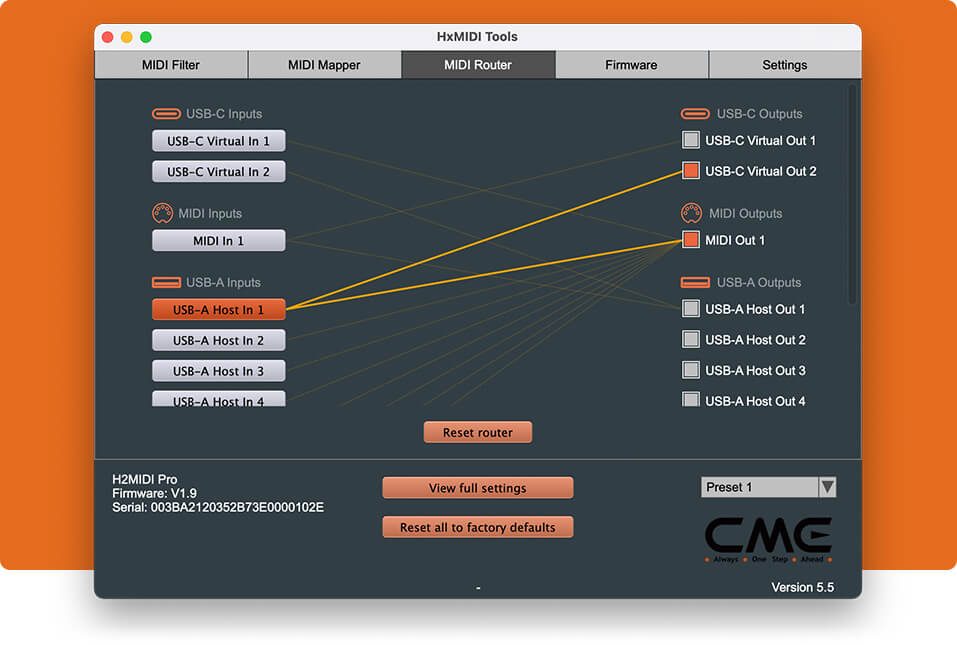The width and height of the screenshot is (957, 645).
Task: Open the MIDI Mapper tab
Action: tap(324, 65)
